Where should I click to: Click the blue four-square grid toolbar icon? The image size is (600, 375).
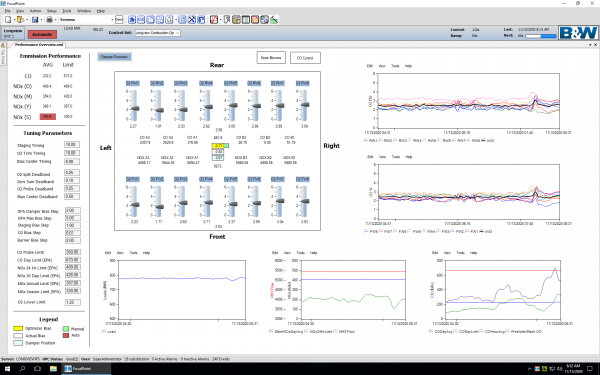pos(160,20)
